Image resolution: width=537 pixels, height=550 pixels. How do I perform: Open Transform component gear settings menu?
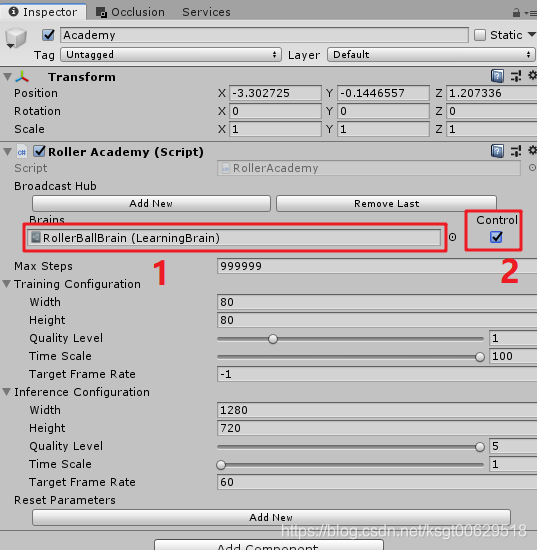pyautogui.click(x=532, y=75)
